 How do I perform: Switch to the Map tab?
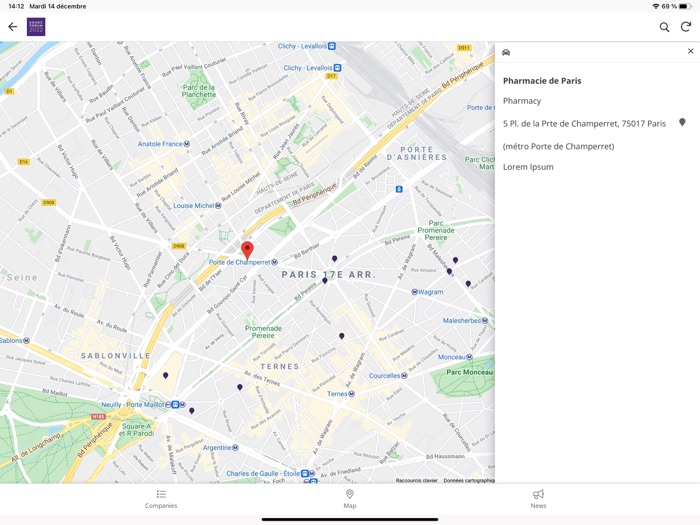click(x=350, y=499)
